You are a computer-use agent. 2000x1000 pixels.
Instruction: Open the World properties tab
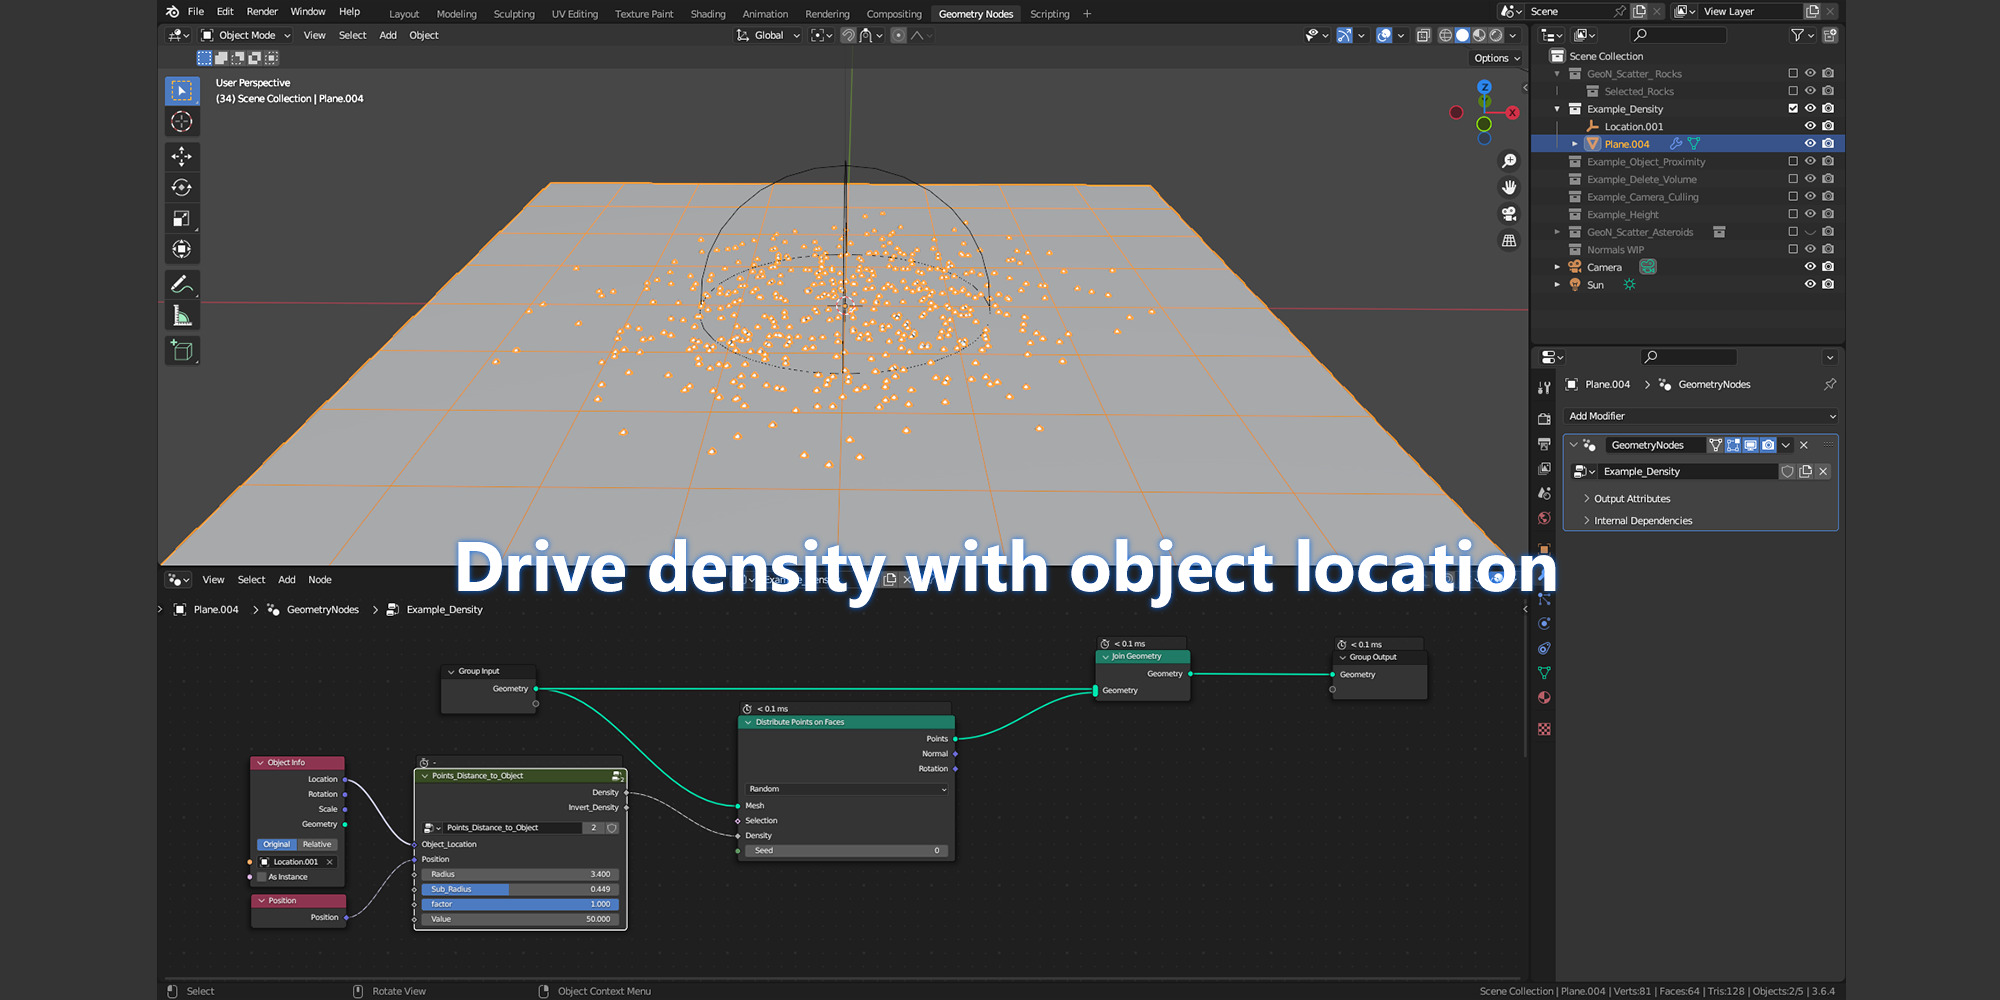tap(1544, 518)
